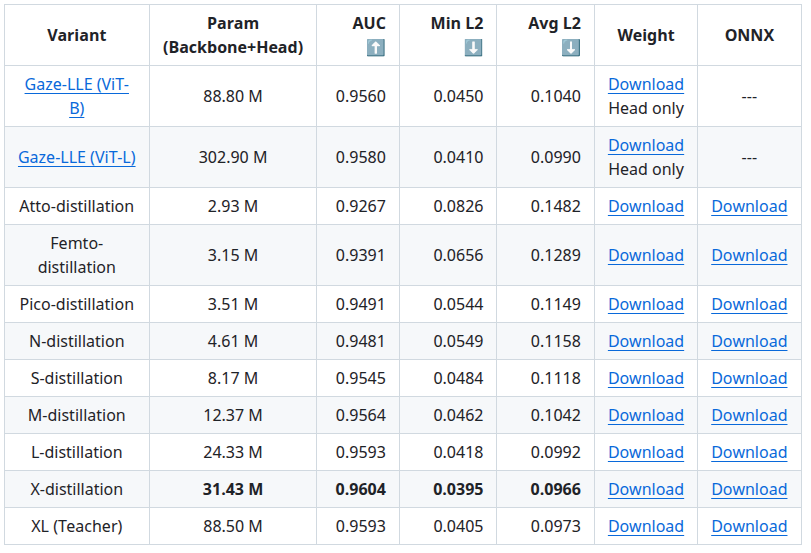Download X-distillation weight file

tap(646, 490)
